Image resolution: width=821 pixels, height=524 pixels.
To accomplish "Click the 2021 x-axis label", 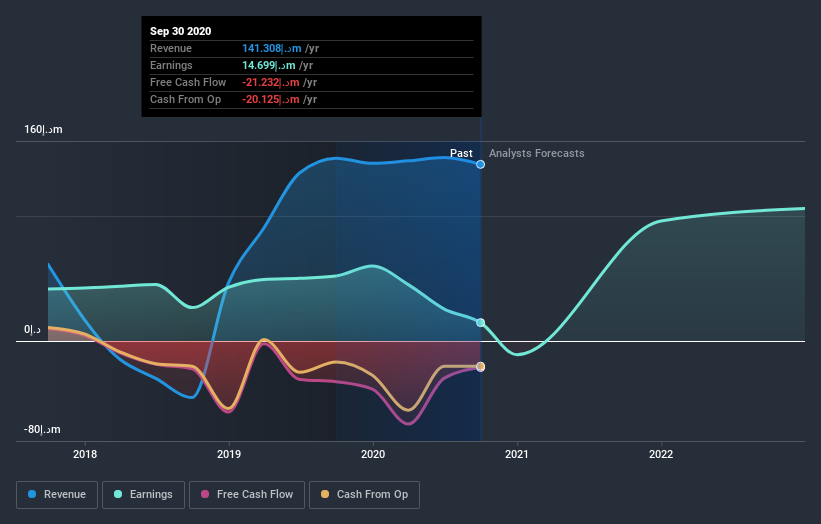I will (517, 454).
